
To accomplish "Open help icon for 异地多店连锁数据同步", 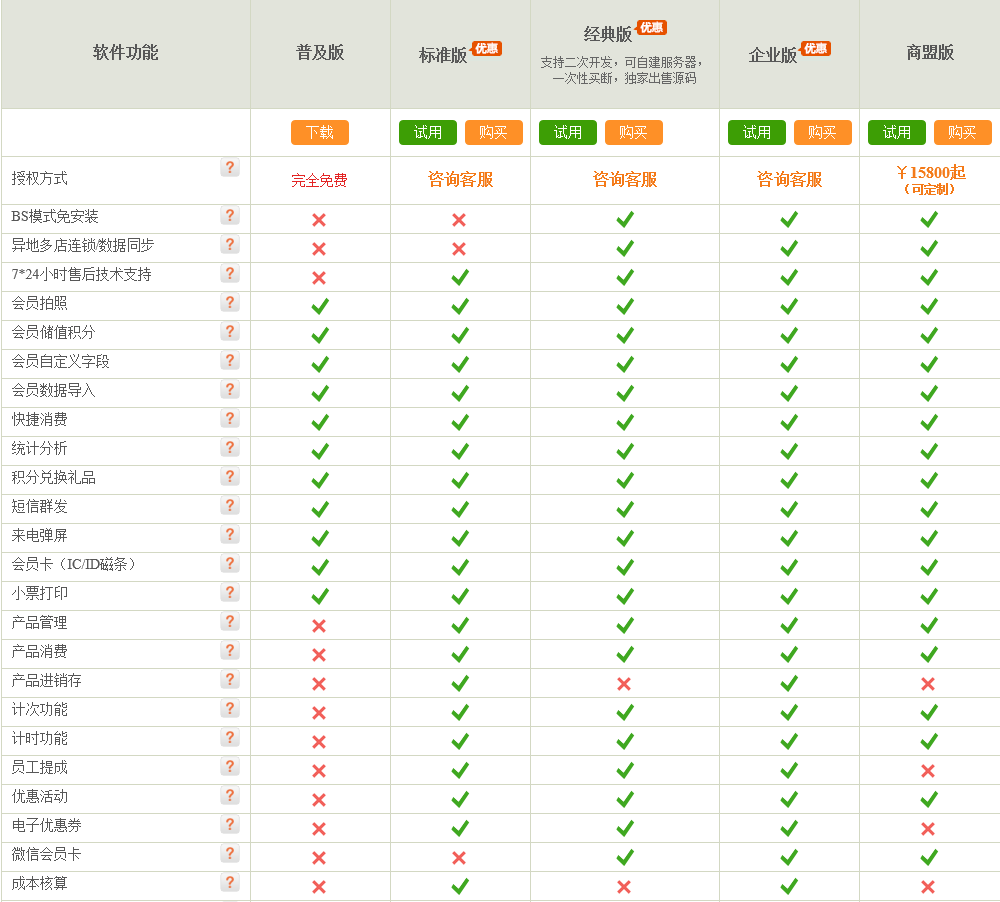I will click(230, 245).
